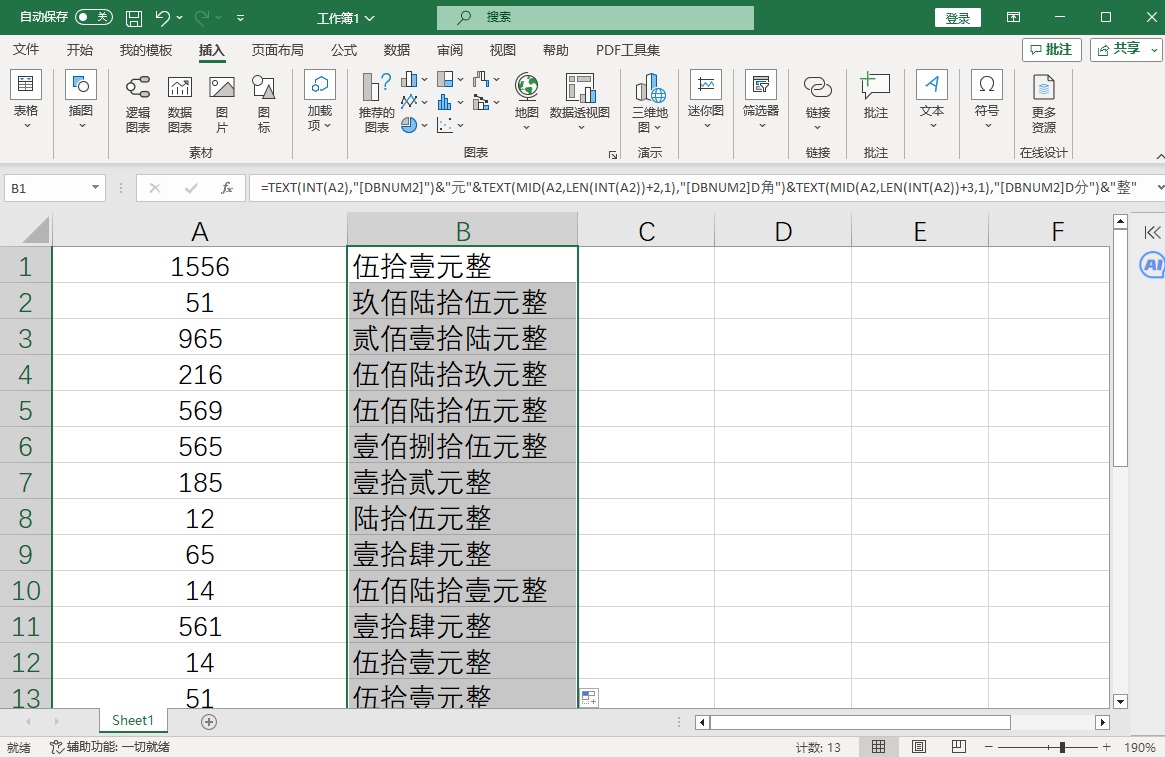Open the 三维地图 3D map tool

click(650, 102)
